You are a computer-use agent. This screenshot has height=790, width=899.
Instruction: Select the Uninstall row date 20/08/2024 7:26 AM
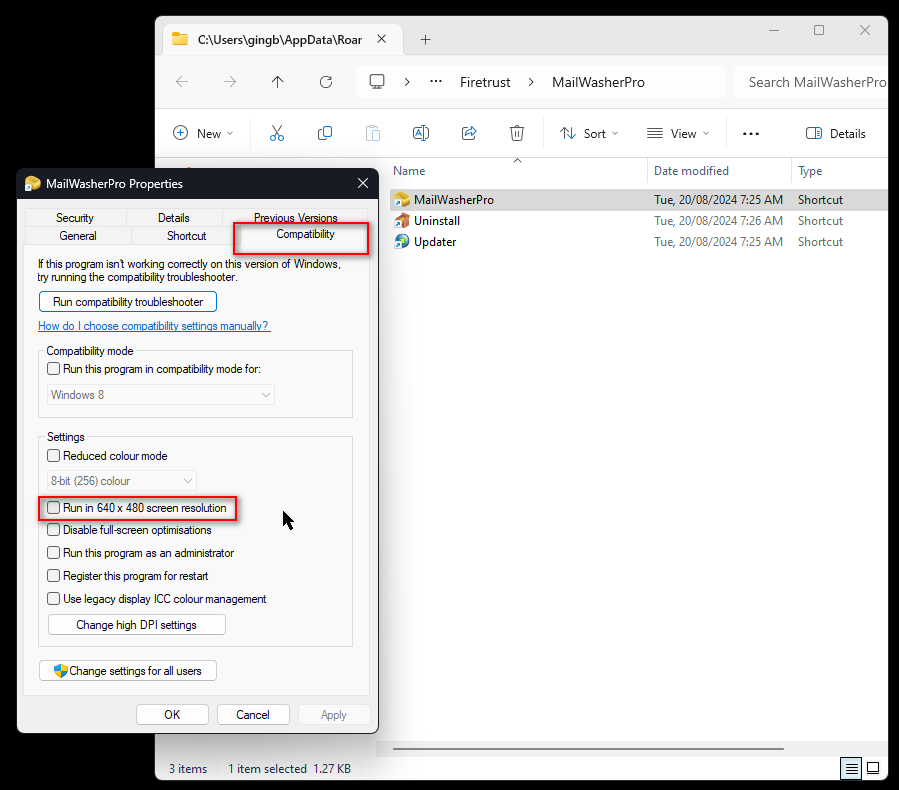tap(718, 221)
